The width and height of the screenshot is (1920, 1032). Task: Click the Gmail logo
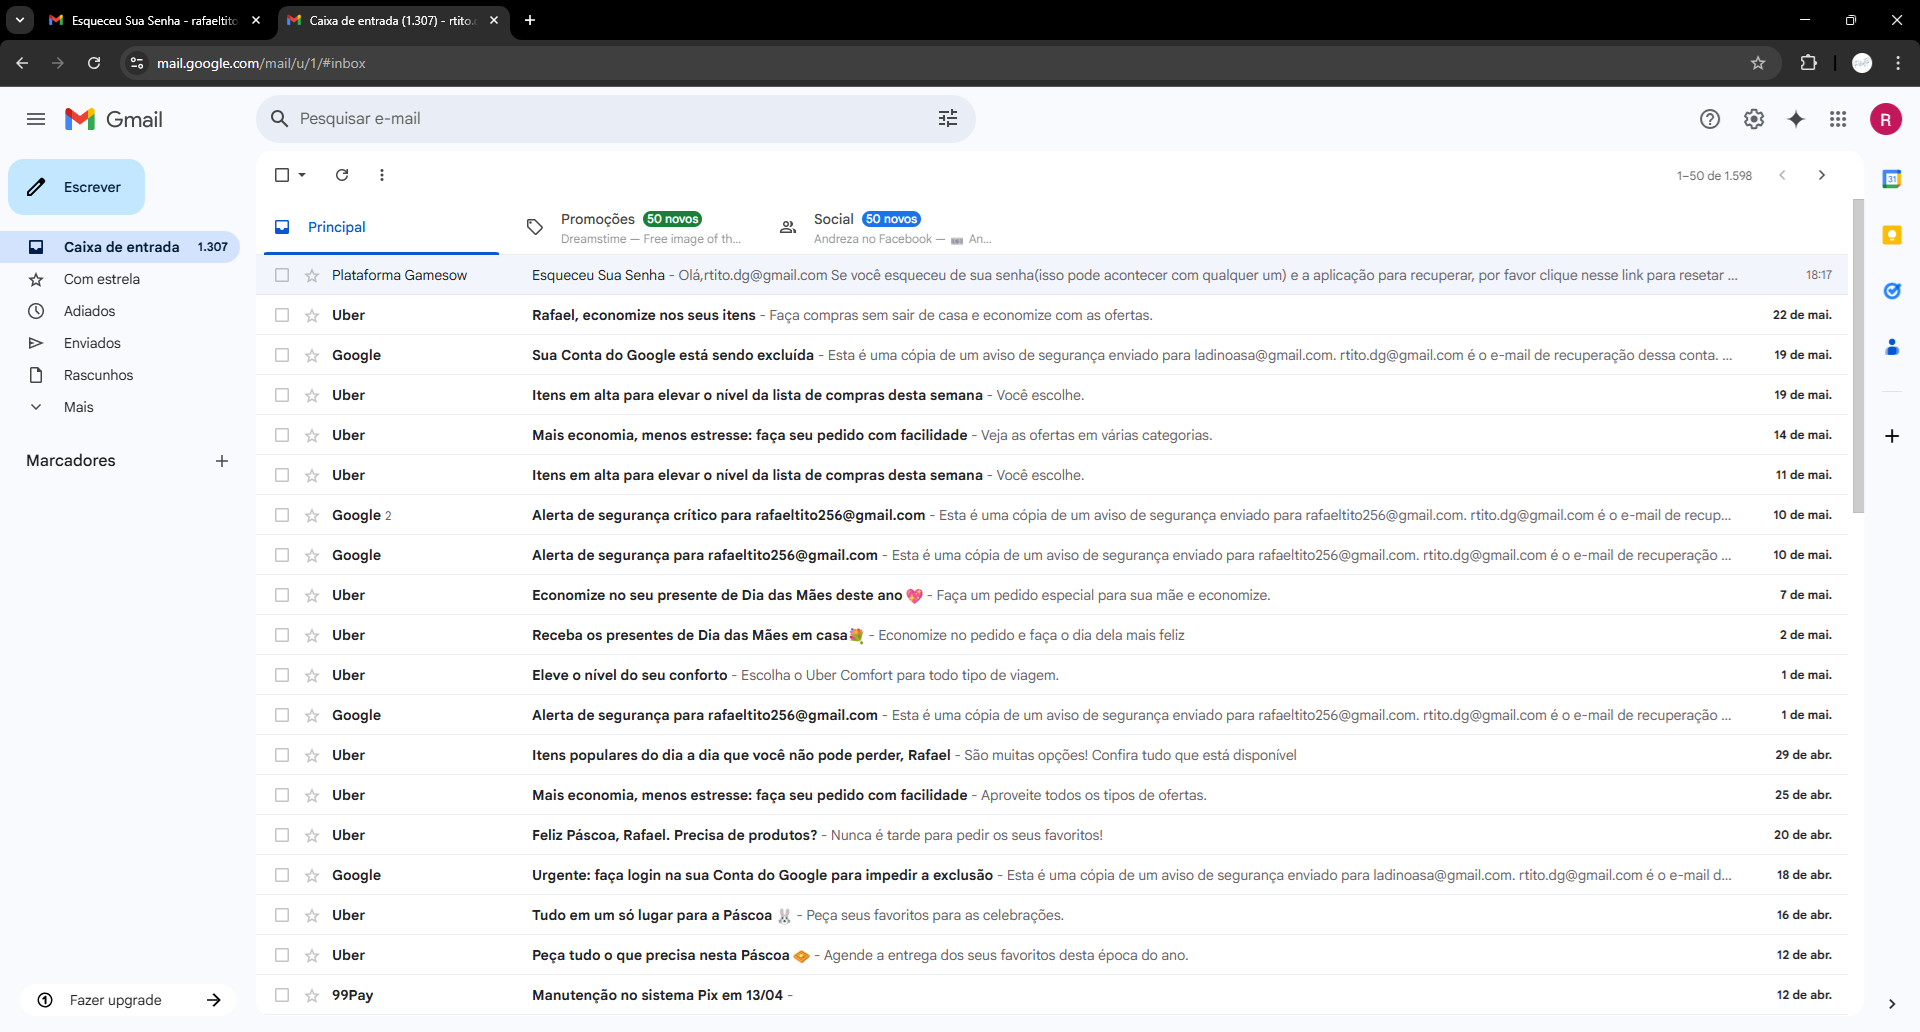[x=114, y=119]
